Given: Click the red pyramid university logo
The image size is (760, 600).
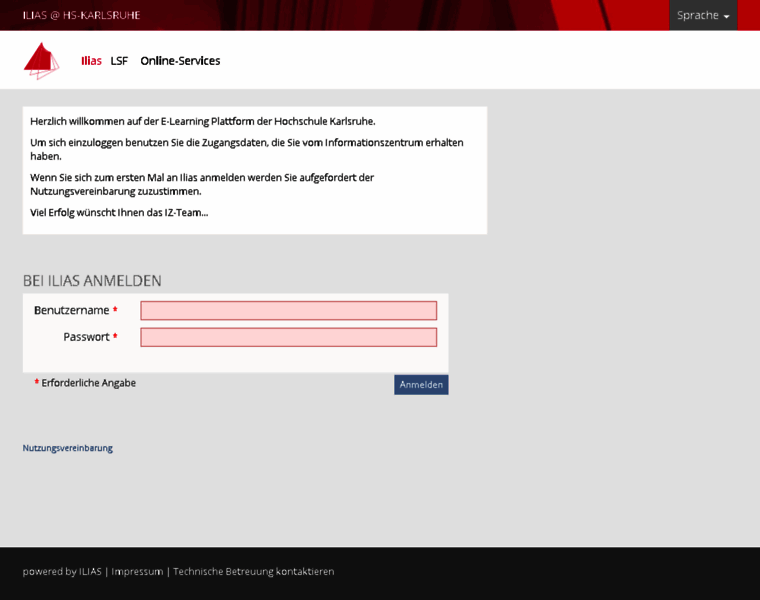Looking at the screenshot, I should coord(41,60).
